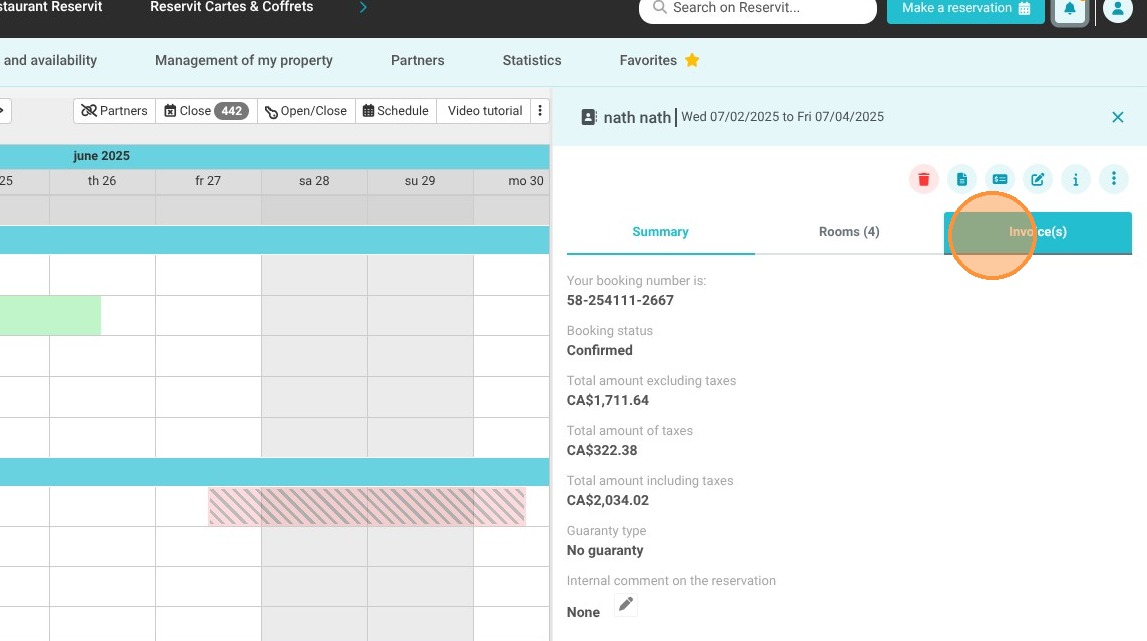
Task: Click the Schedule toolbar button
Action: (396, 110)
